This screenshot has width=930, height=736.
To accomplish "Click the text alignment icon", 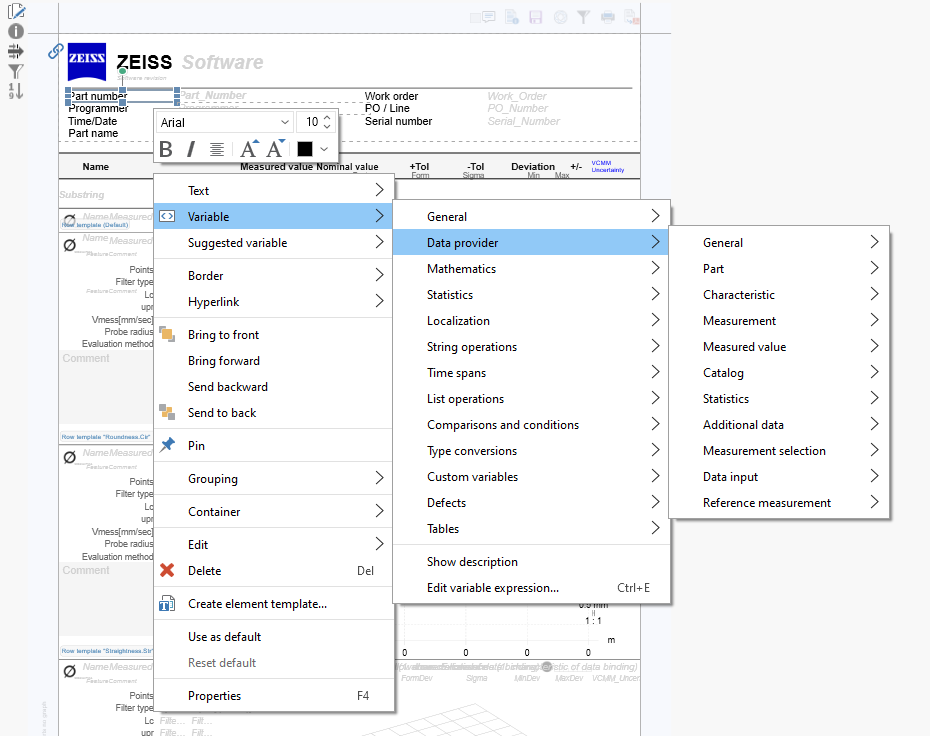I will 217,149.
